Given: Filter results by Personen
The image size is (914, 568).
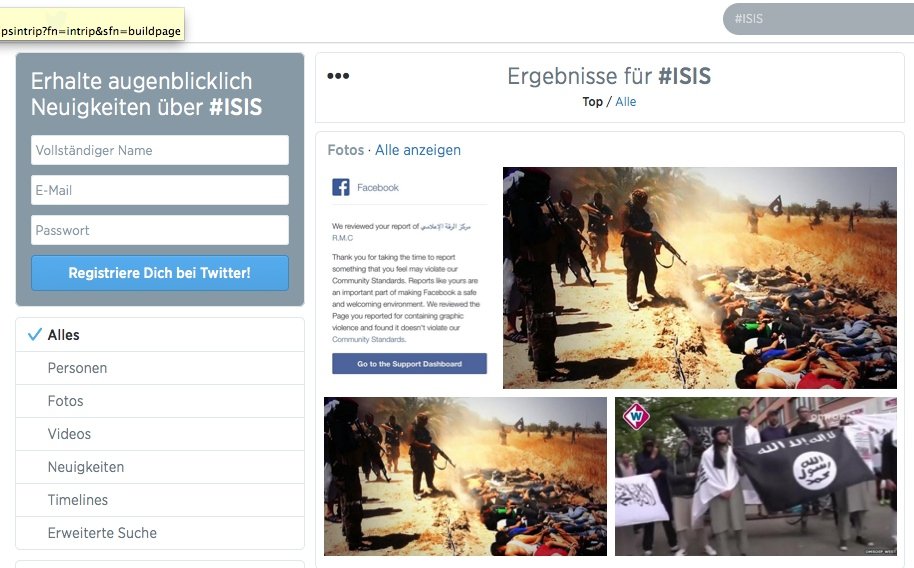Looking at the screenshot, I should pos(160,368).
